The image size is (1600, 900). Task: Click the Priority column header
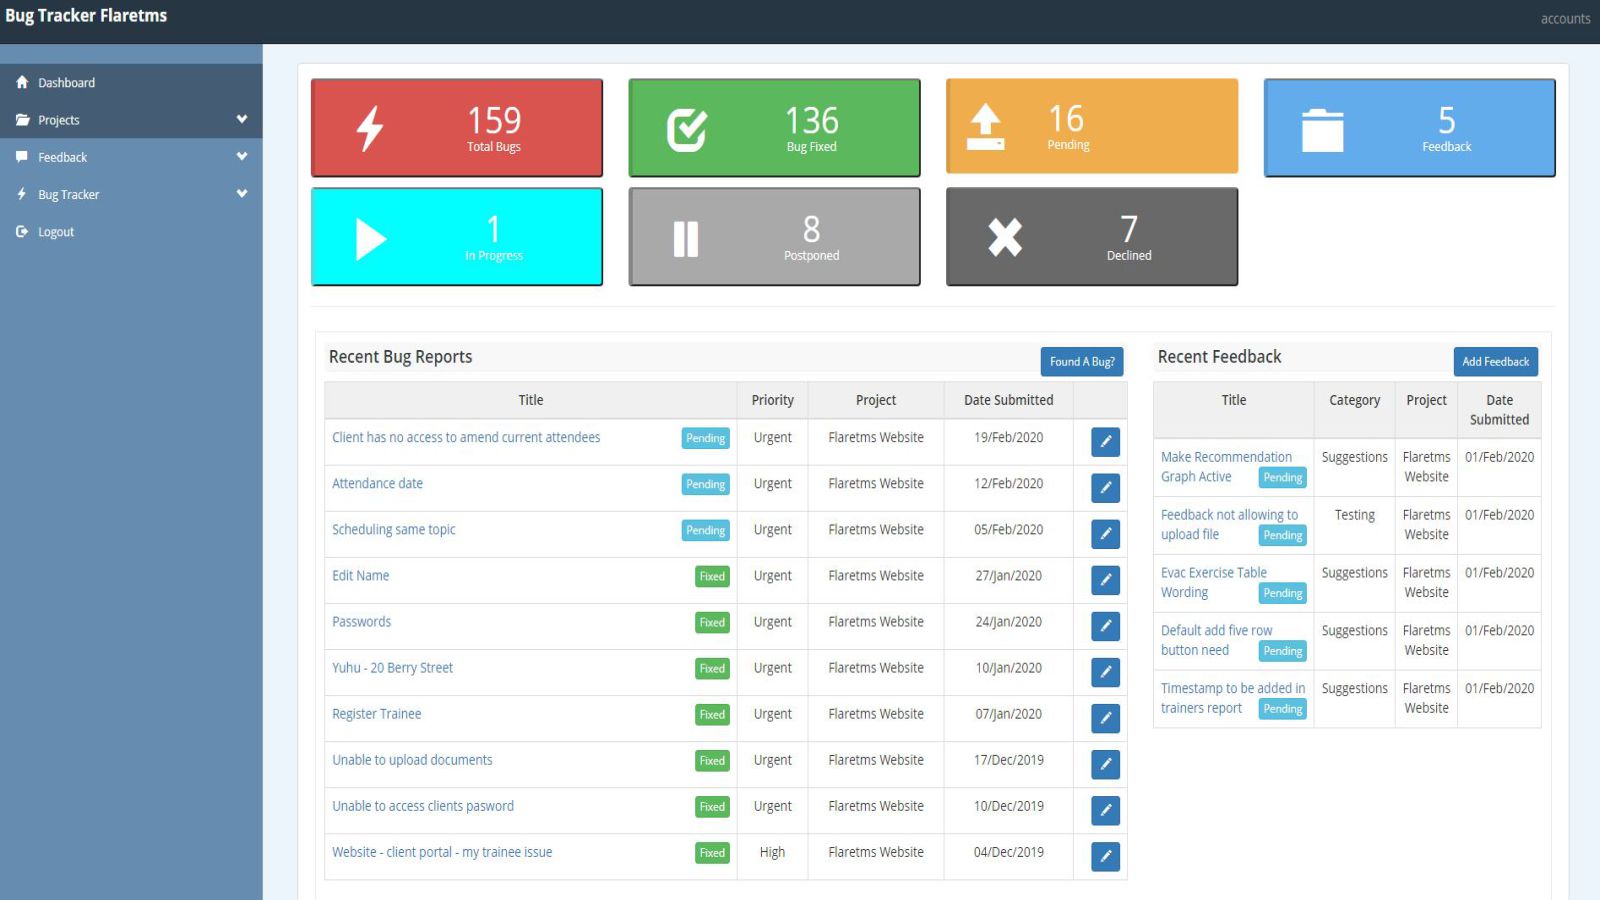772,400
